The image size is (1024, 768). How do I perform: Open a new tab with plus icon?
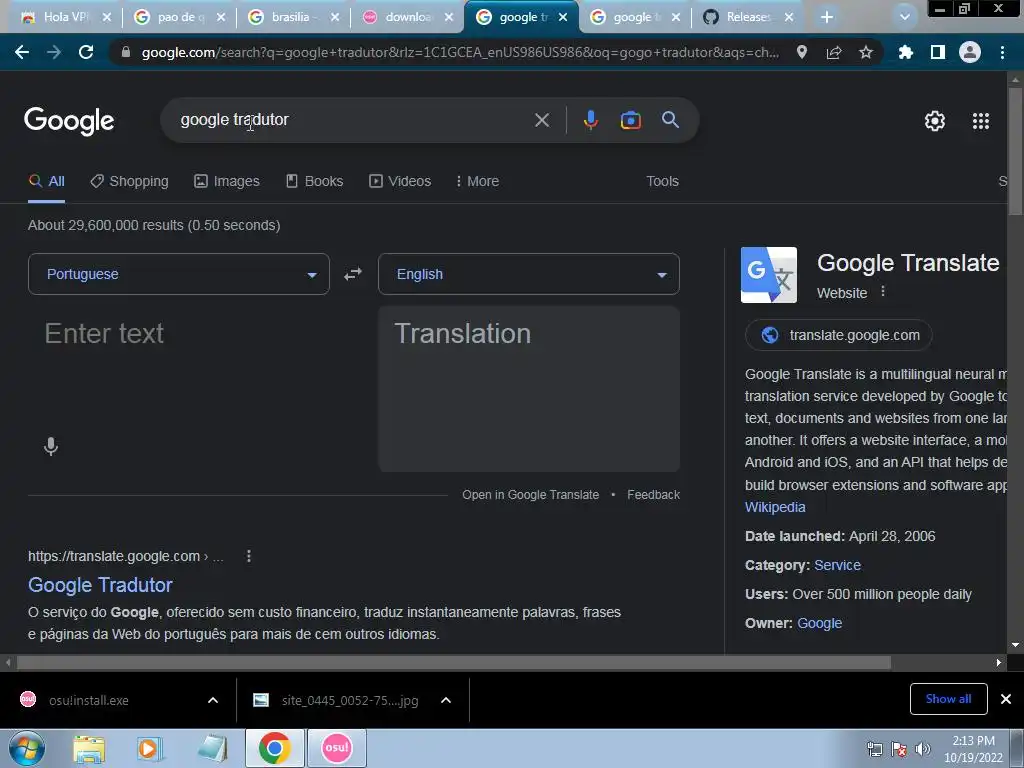pyautogui.click(x=827, y=17)
